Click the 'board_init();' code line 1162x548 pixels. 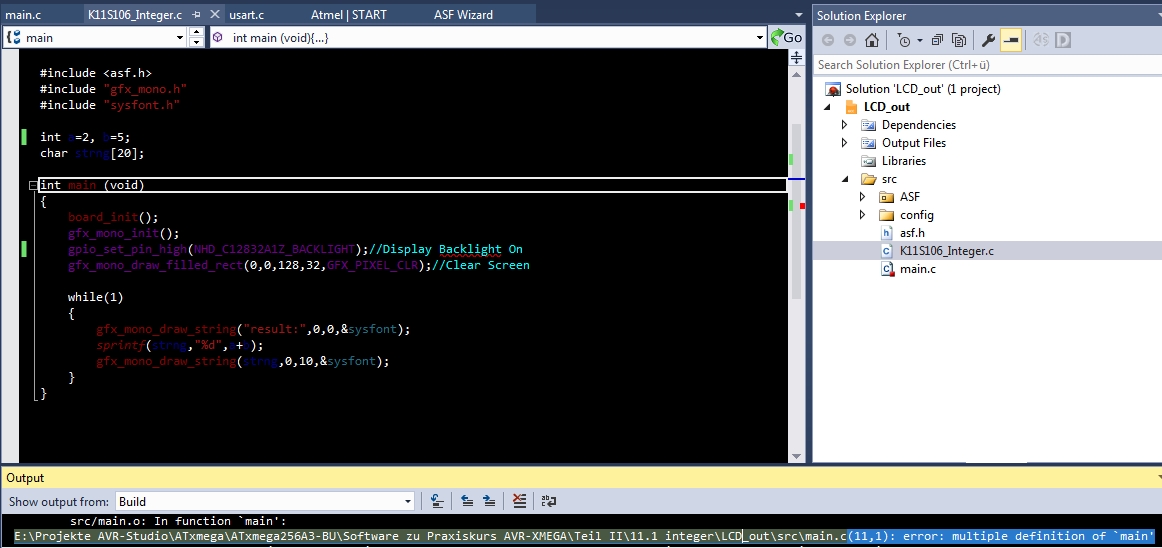[x=113, y=217]
